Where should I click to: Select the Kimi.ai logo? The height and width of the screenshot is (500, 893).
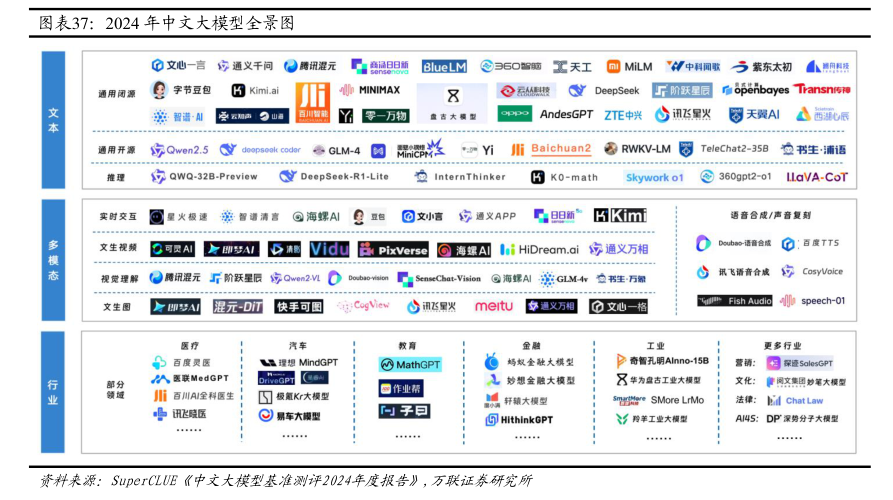[255, 91]
